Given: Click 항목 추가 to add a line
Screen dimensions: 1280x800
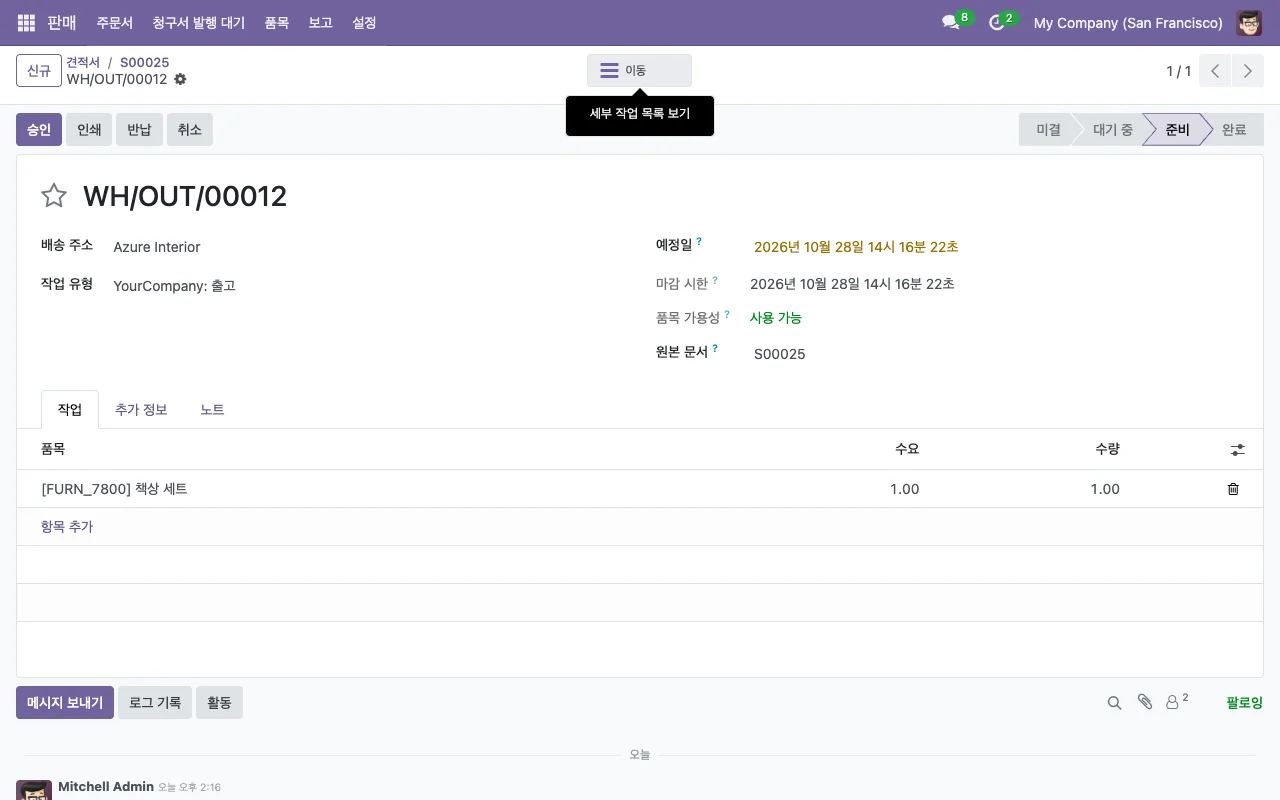Looking at the screenshot, I should 67,527.
